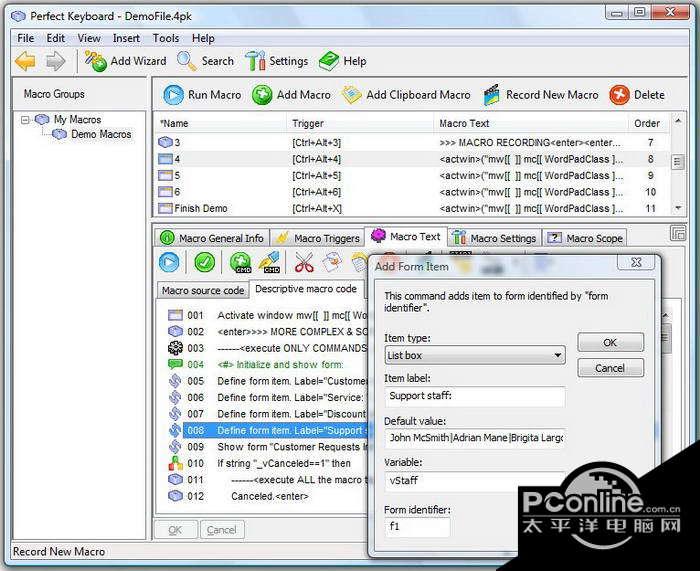
Task: Click the Help book toolbar item
Action: point(343,61)
